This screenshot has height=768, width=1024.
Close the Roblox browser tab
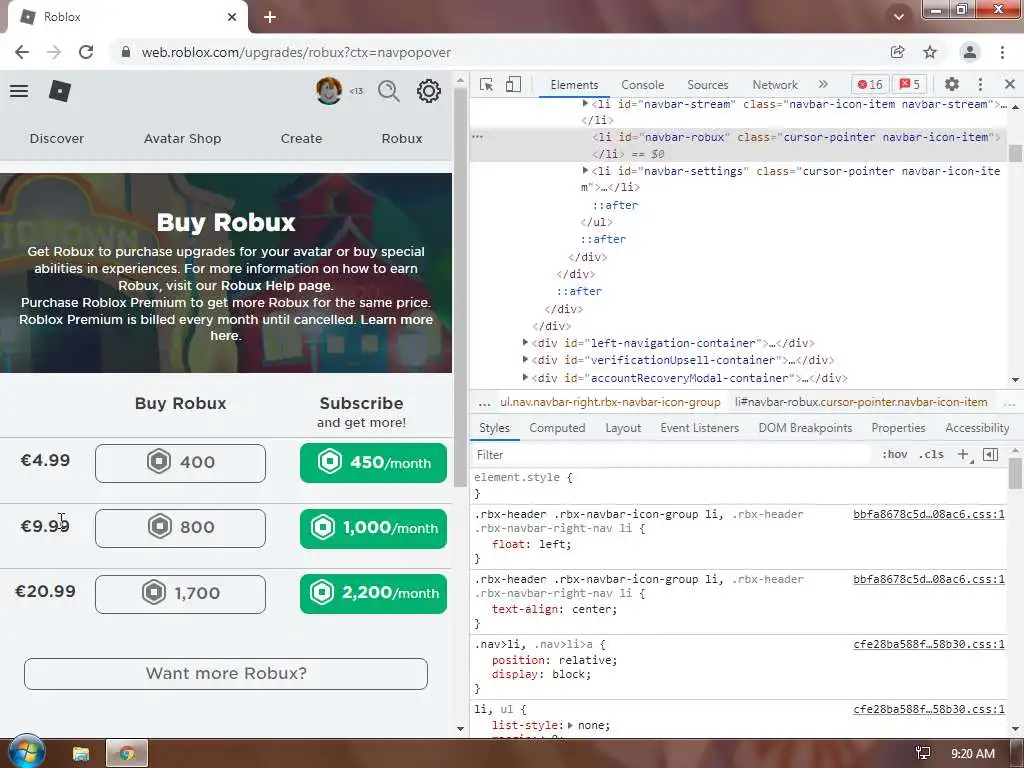(x=232, y=17)
